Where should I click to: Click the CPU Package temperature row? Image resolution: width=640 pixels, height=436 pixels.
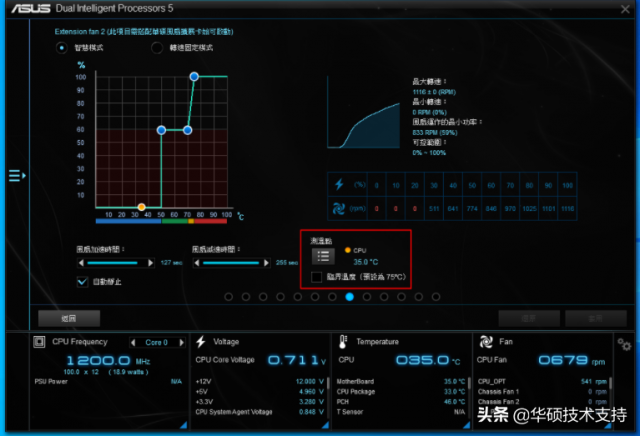[401, 392]
